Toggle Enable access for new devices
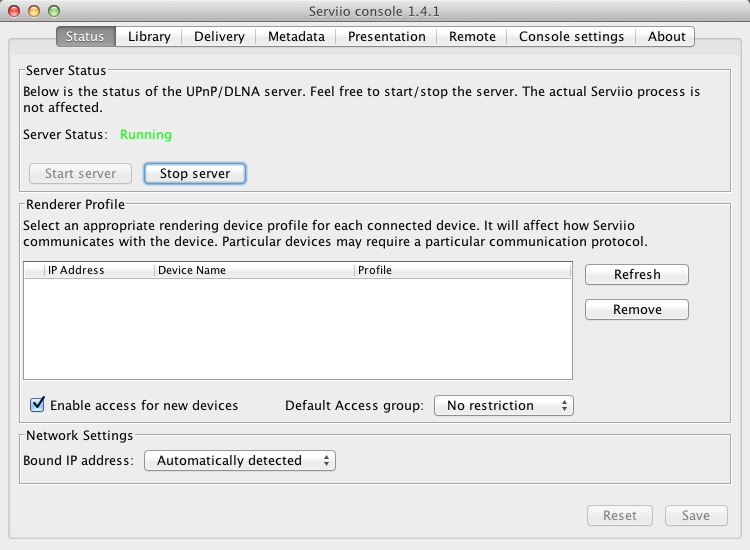Image resolution: width=750 pixels, height=550 pixels. coord(38,405)
